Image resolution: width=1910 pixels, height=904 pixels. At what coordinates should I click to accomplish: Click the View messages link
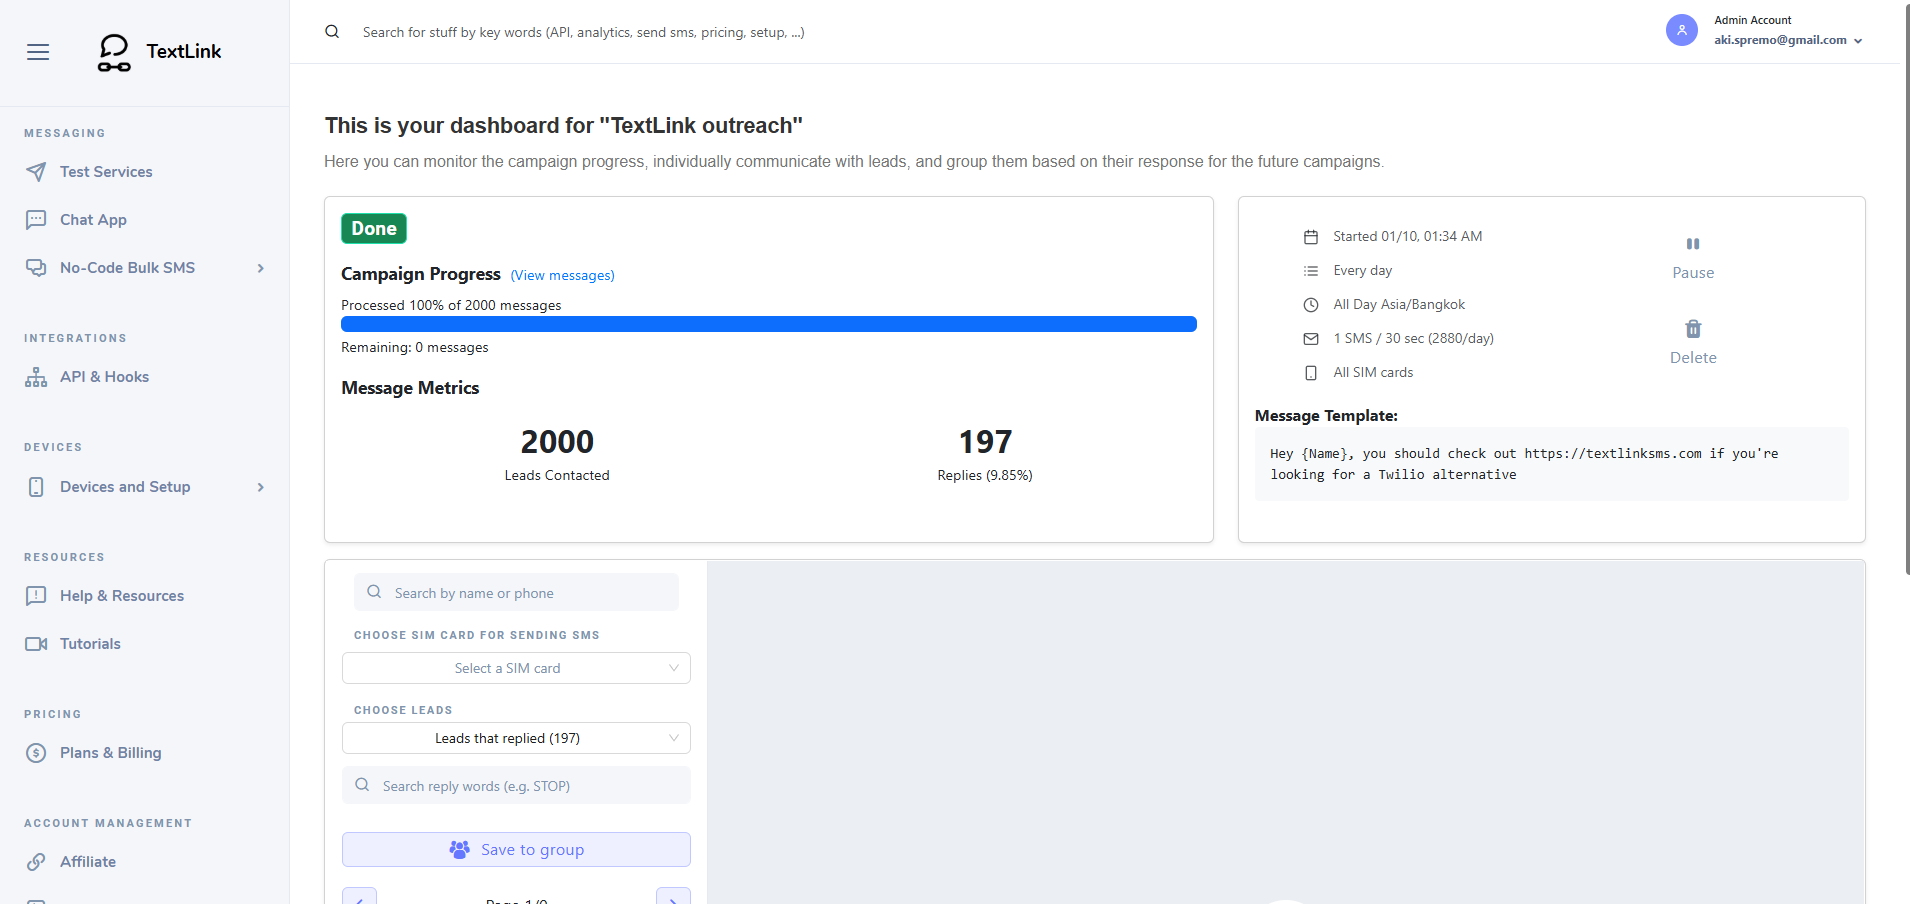(x=562, y=275)
